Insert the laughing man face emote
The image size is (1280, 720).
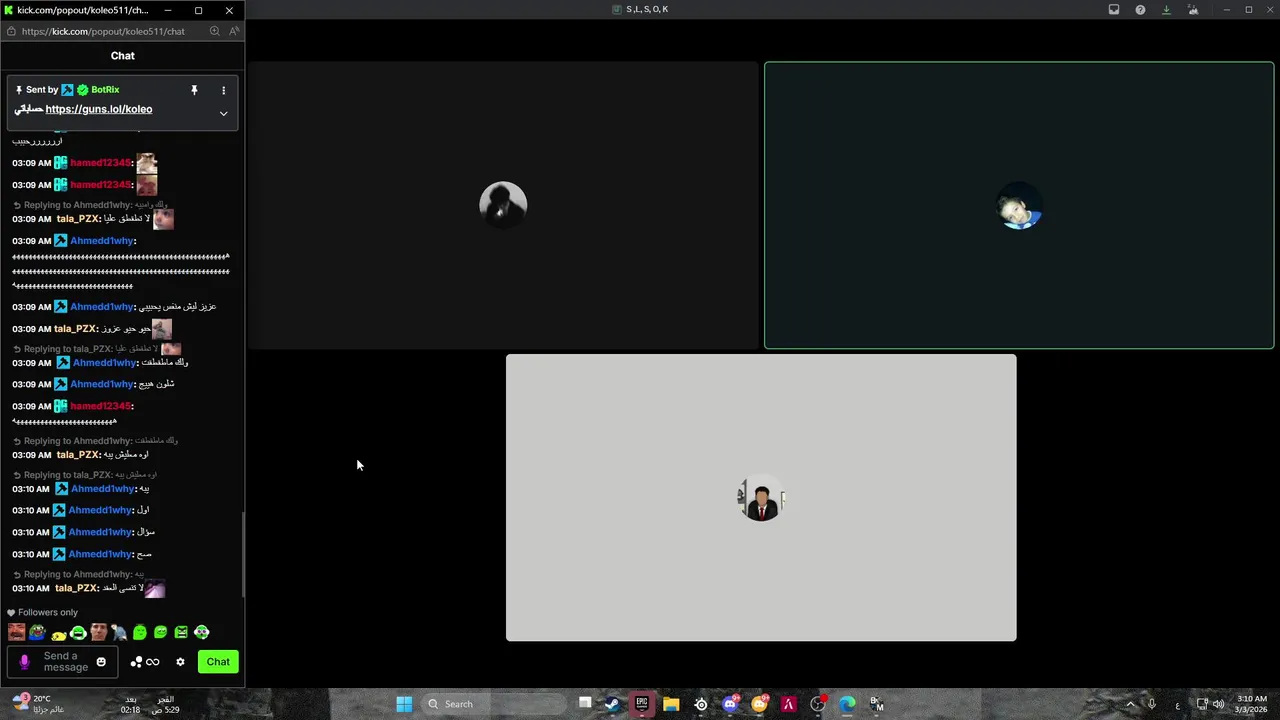point(16,632)
